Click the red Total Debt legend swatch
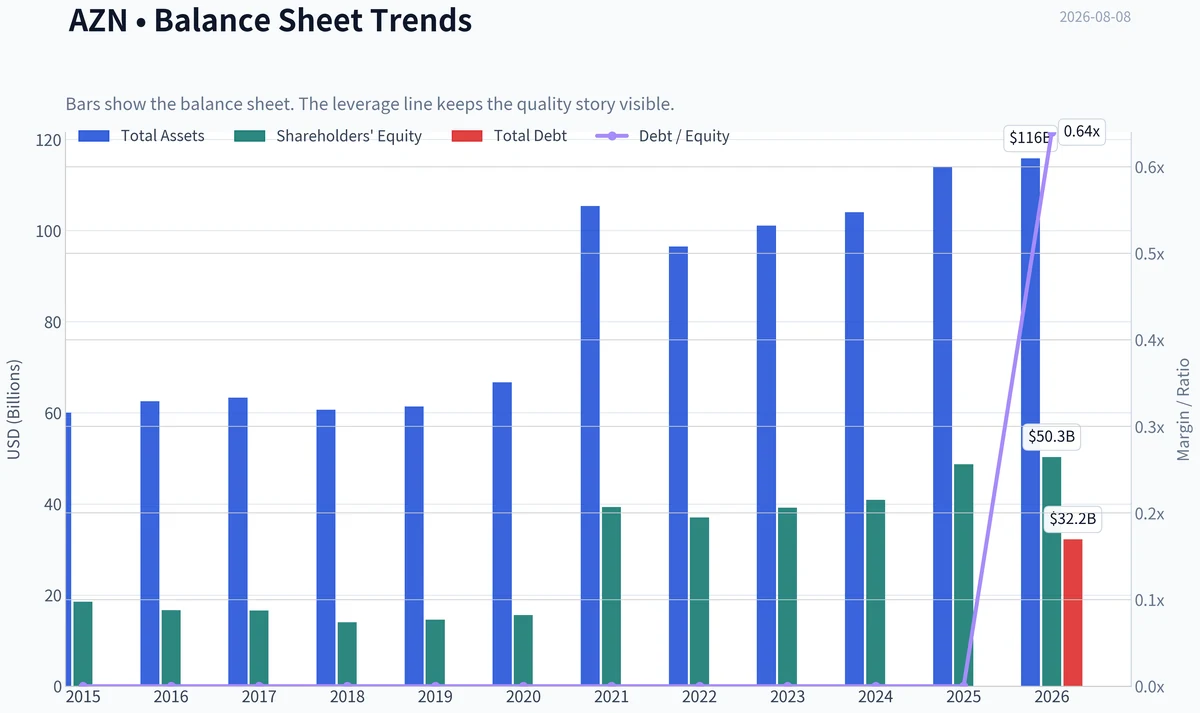The height and width of the screenshot is (713, 1200). coord(466,136)
